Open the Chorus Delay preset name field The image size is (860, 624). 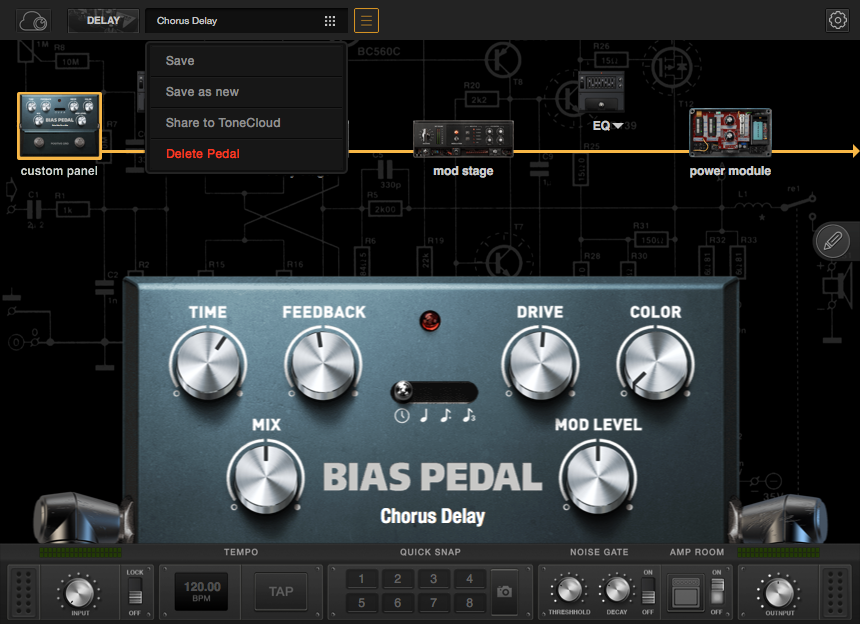pyautogui.click(x=246, y=21)
